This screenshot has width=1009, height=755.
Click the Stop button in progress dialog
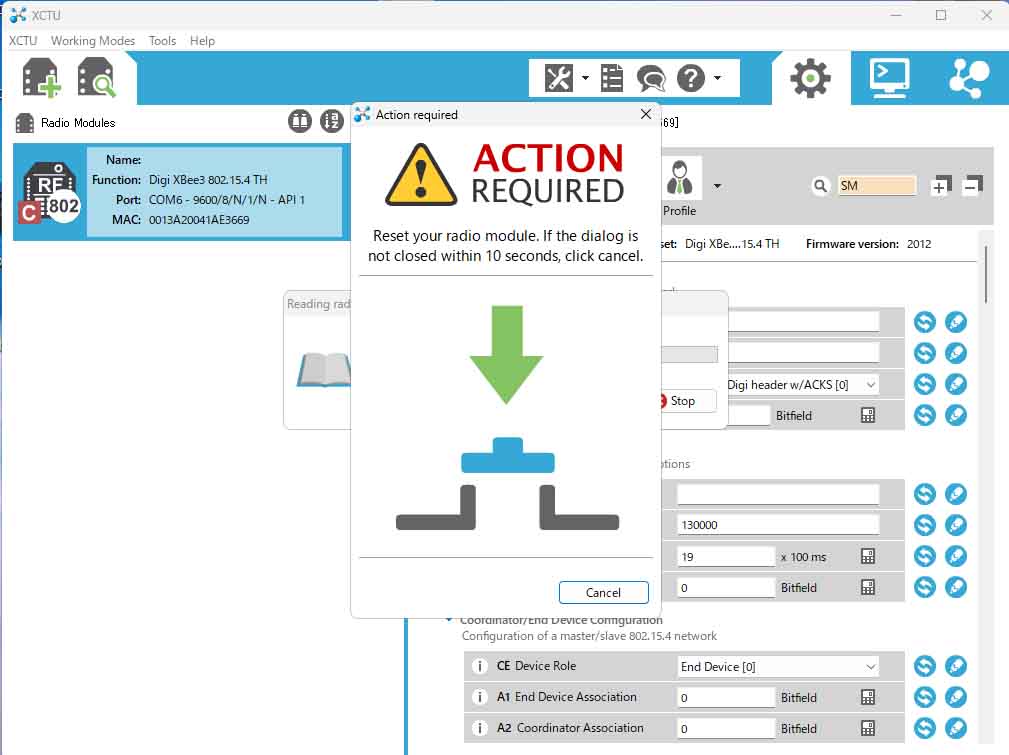[686, 401]
